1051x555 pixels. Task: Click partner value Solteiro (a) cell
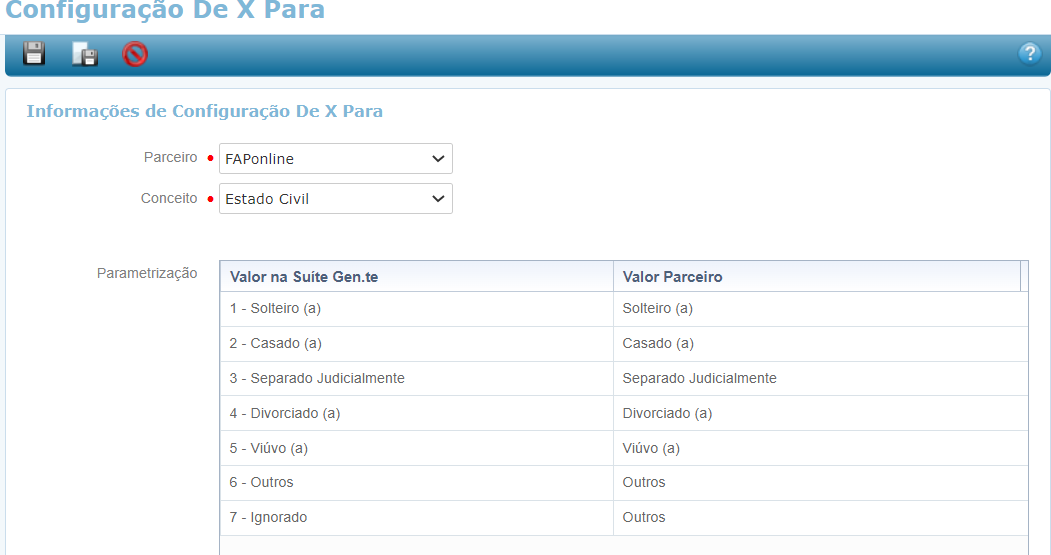[820, 309]
